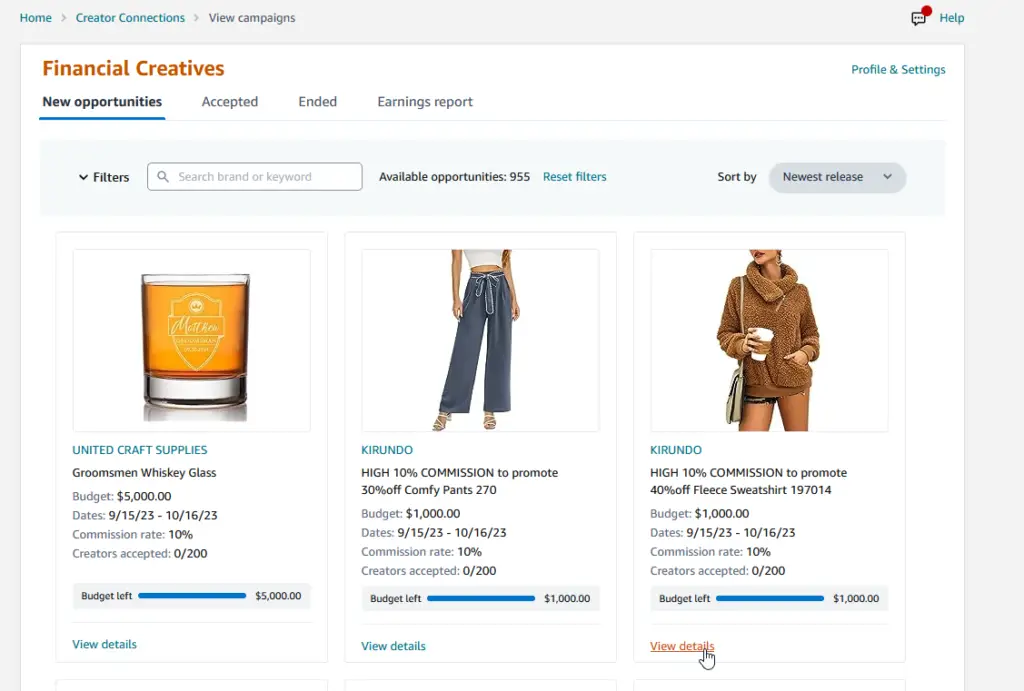Click the Comfy Pants 270 campaign title
Image resolution: width=1024 pixels, height=691 pixels.
coord(460,481)
